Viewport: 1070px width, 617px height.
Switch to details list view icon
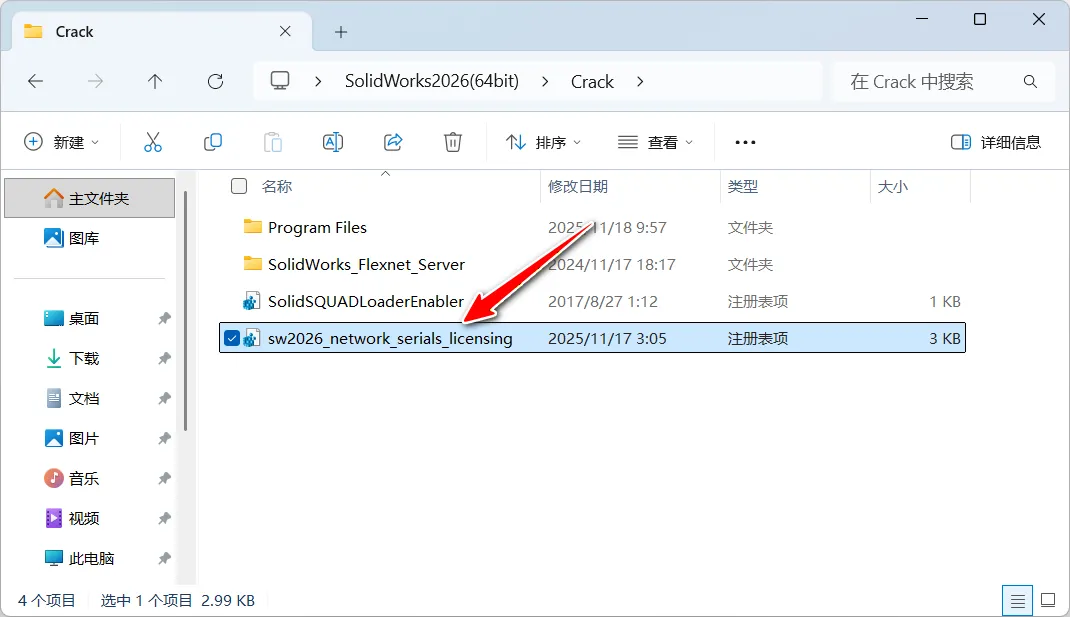point(1017,601)
